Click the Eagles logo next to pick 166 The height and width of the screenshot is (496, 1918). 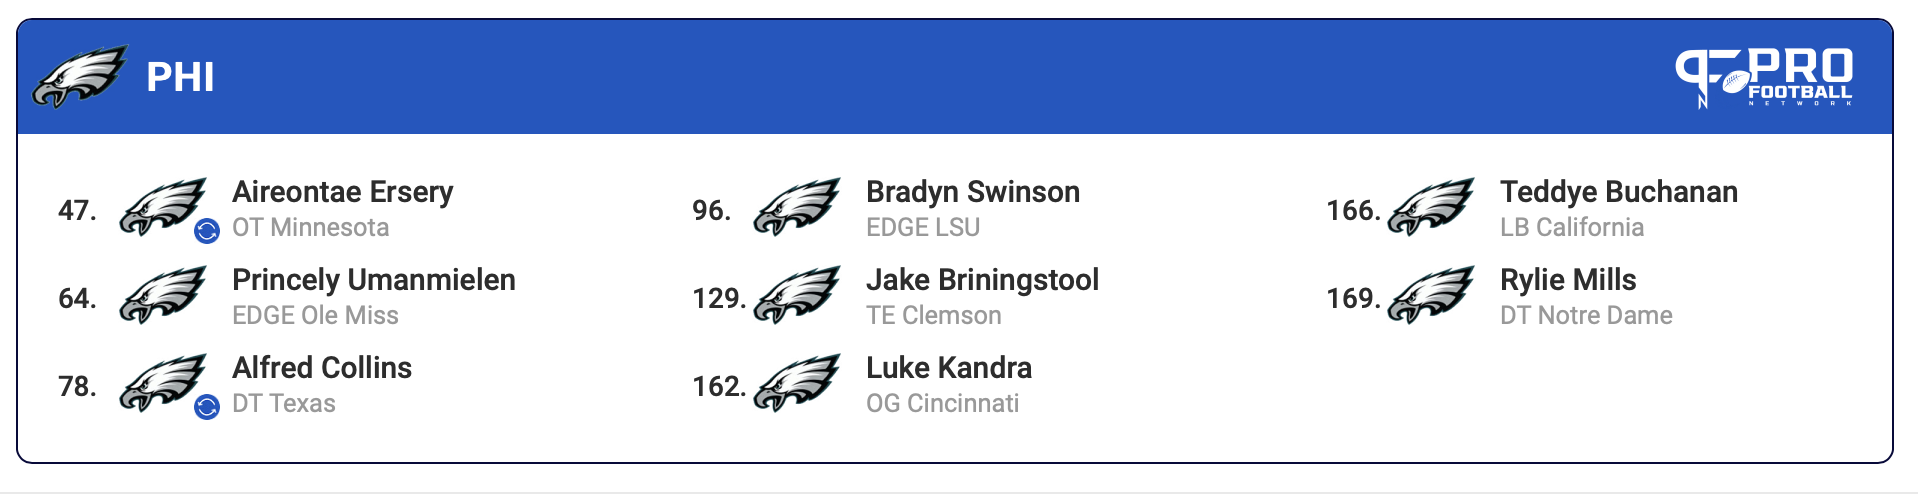click(1431, 207)
